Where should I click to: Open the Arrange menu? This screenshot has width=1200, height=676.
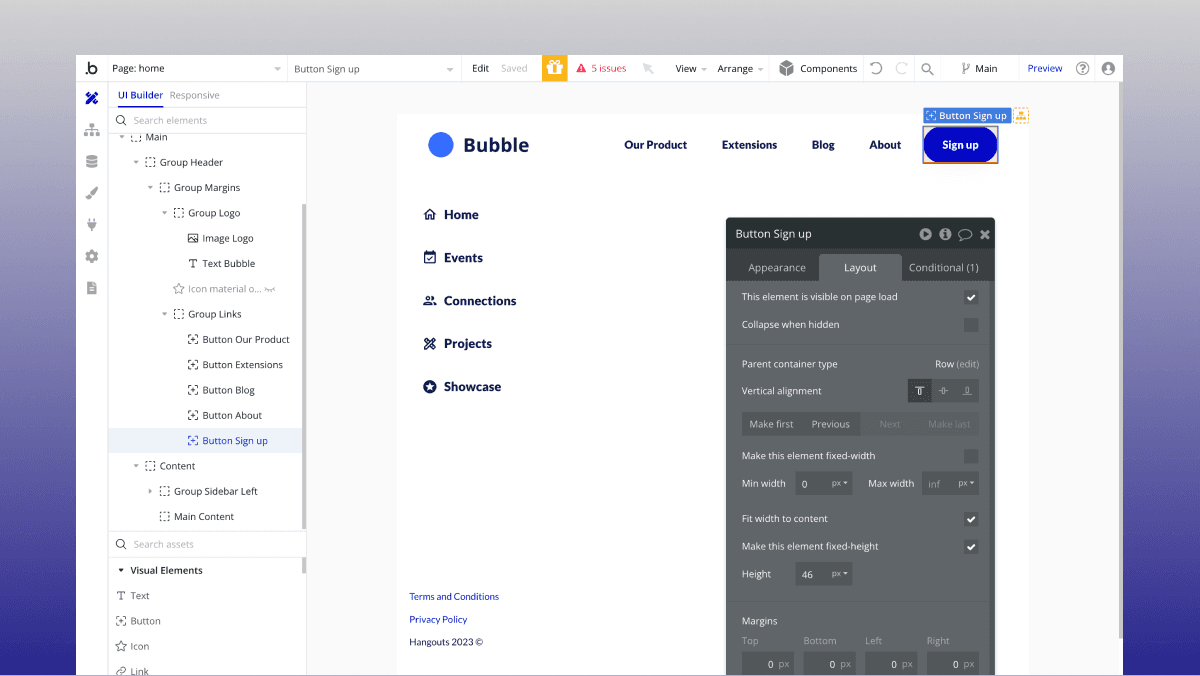click(741, 69)
